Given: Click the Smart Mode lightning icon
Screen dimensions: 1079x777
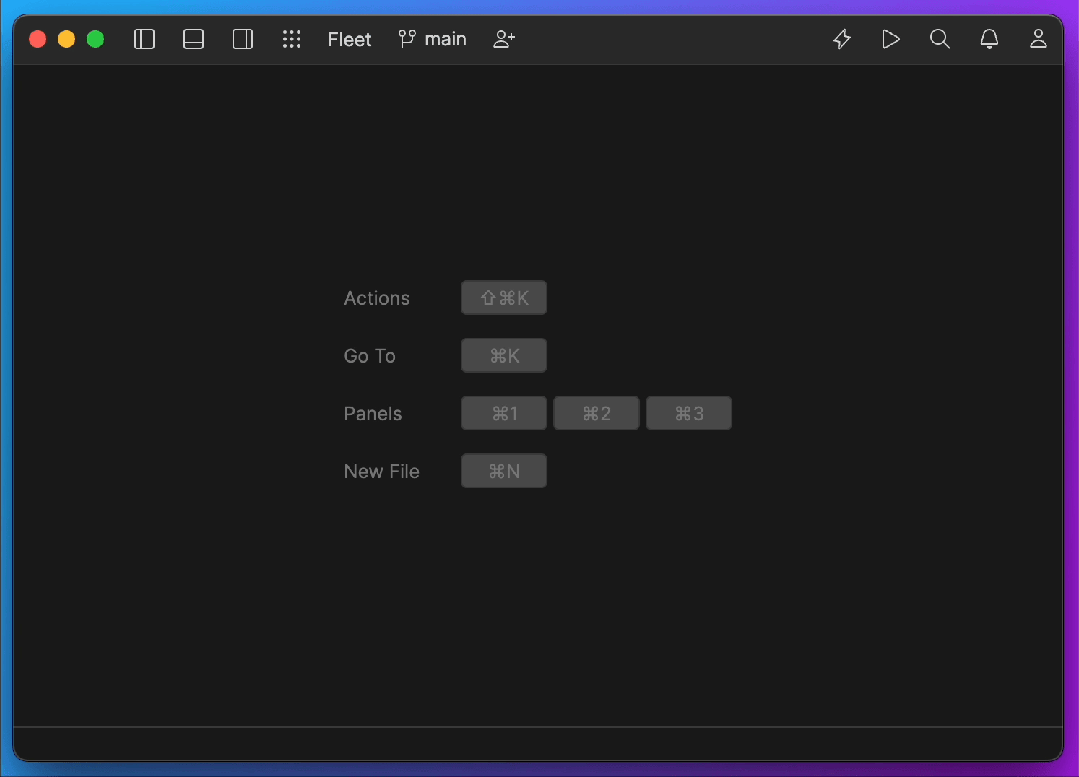Looking at the screenshot, I should (x=842, y=39).
